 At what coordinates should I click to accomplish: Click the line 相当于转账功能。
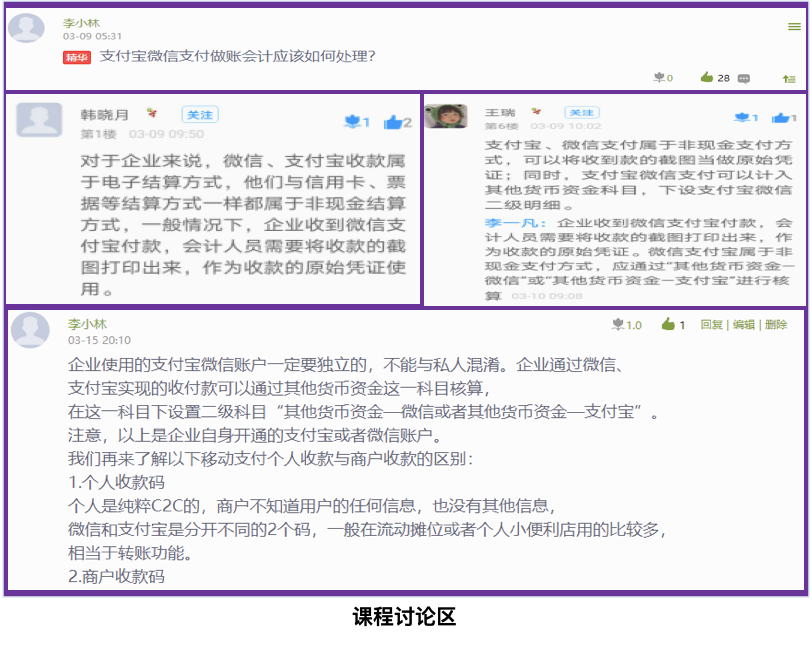(x=131, y=553)
